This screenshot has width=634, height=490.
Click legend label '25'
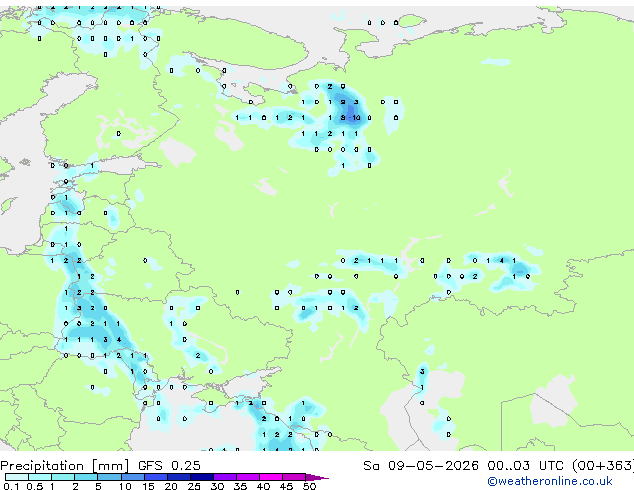(x=194, y=486)
